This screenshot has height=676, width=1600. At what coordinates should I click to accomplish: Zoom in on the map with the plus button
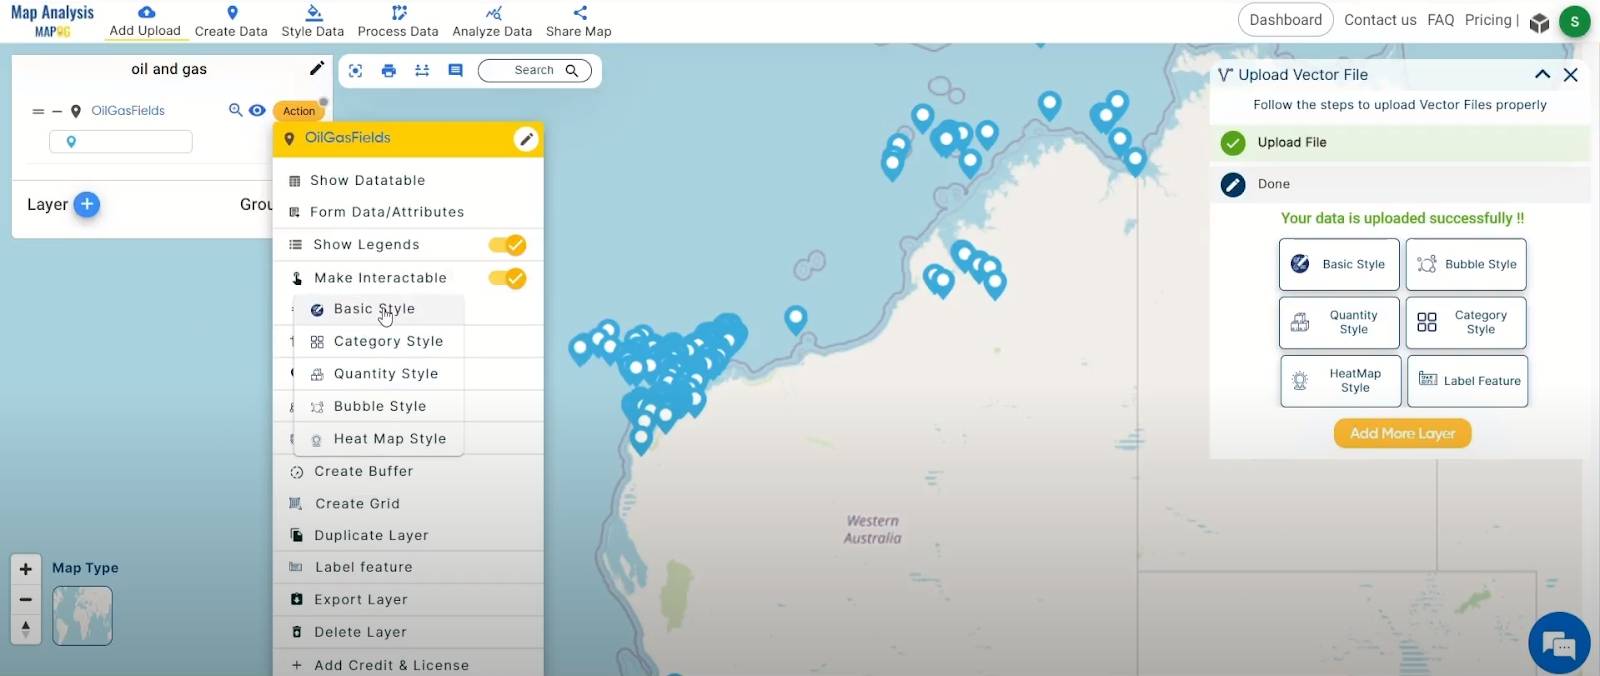[26, 569]
